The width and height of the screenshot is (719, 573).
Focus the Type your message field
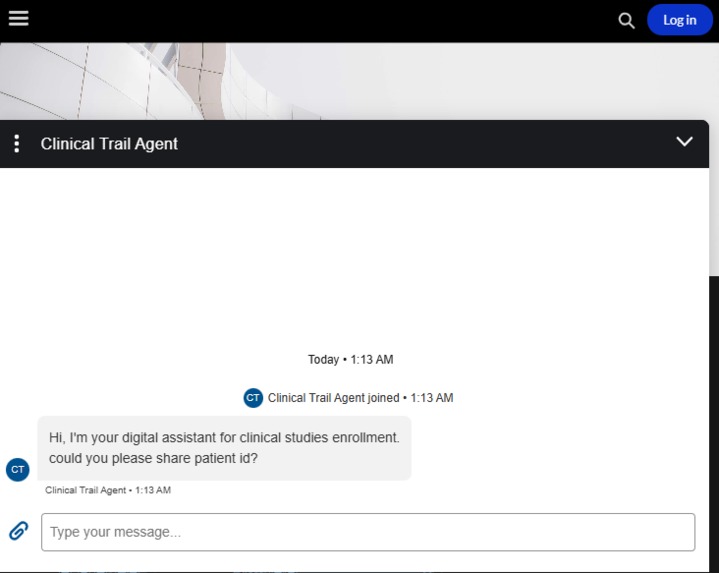point(368,532)
